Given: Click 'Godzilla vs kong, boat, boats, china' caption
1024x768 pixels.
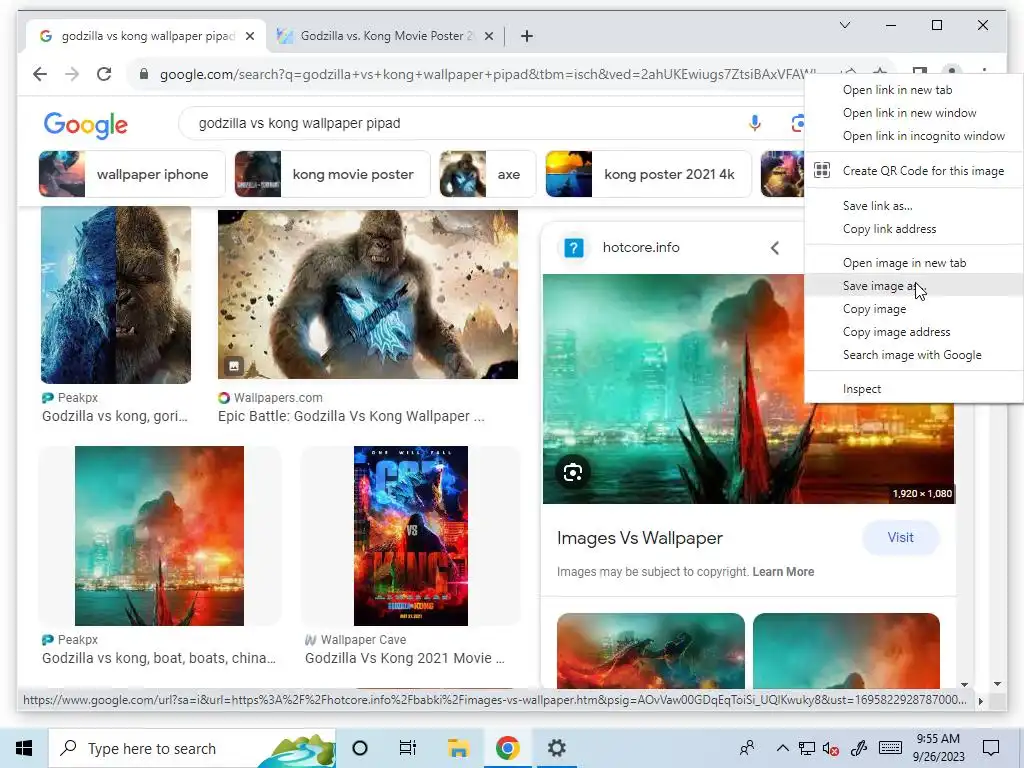Looking at the screenshot, I should pos(159,658).
